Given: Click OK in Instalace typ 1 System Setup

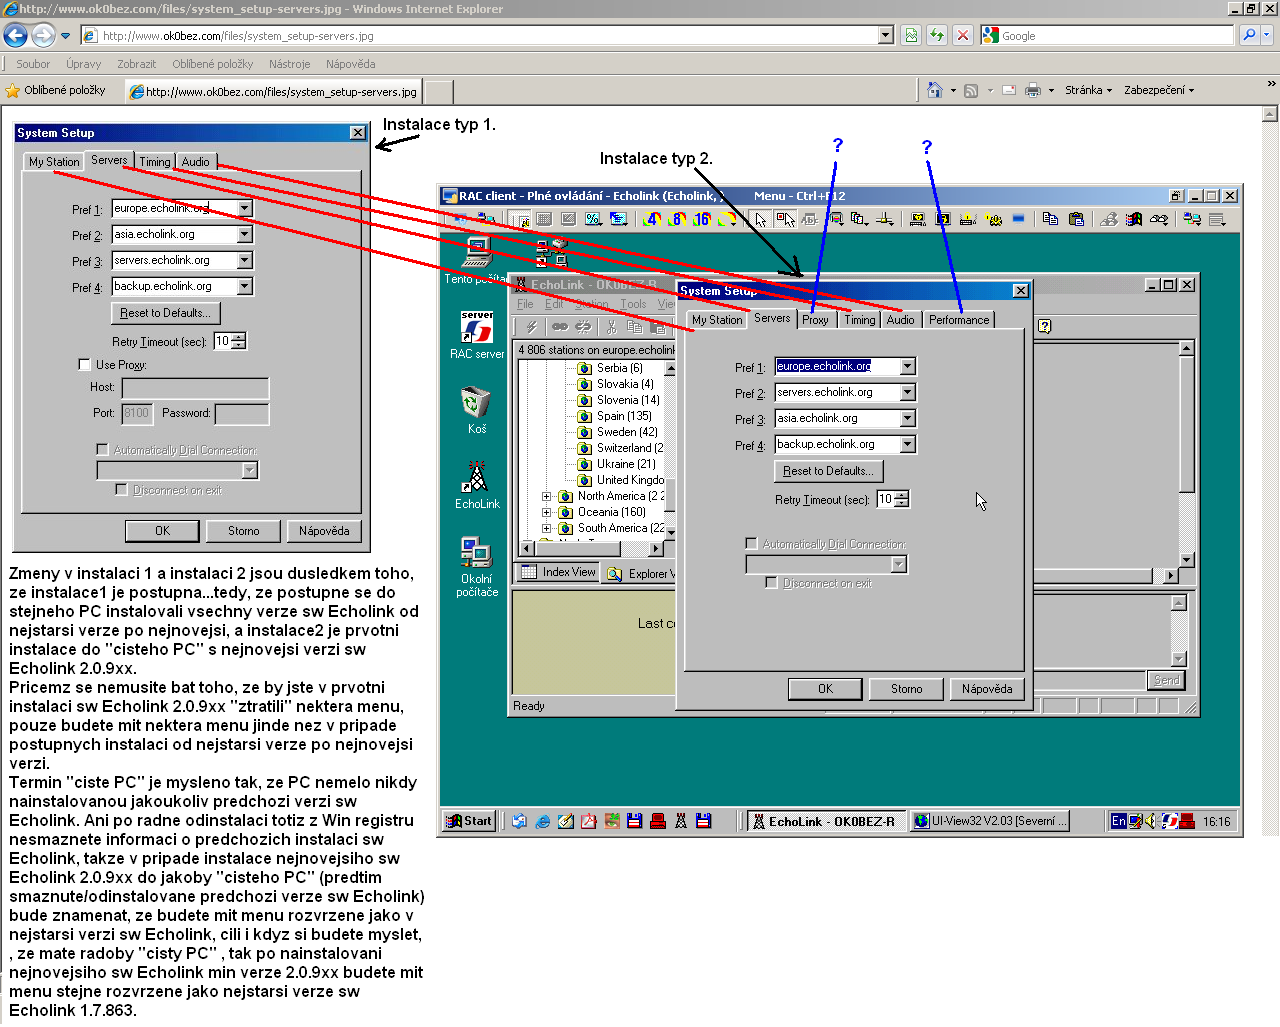Looking at the screenshot, I should 162,531.
